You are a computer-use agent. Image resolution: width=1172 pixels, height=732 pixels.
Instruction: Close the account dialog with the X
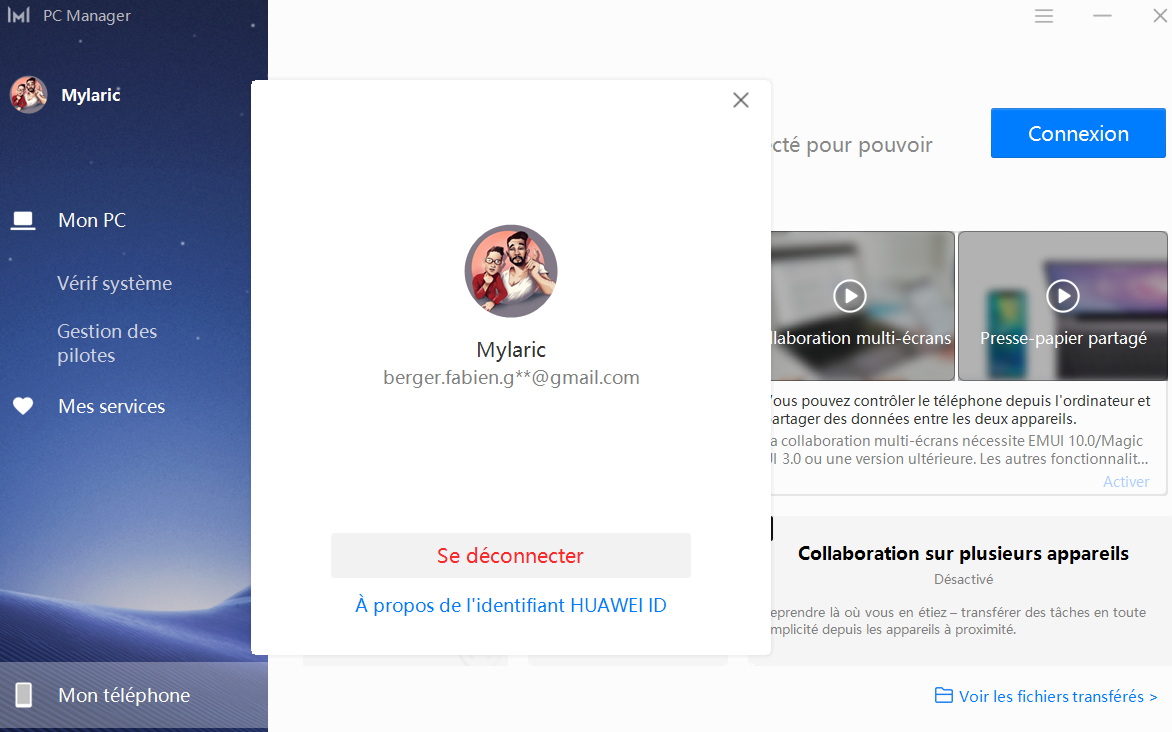tap(740, 100)
